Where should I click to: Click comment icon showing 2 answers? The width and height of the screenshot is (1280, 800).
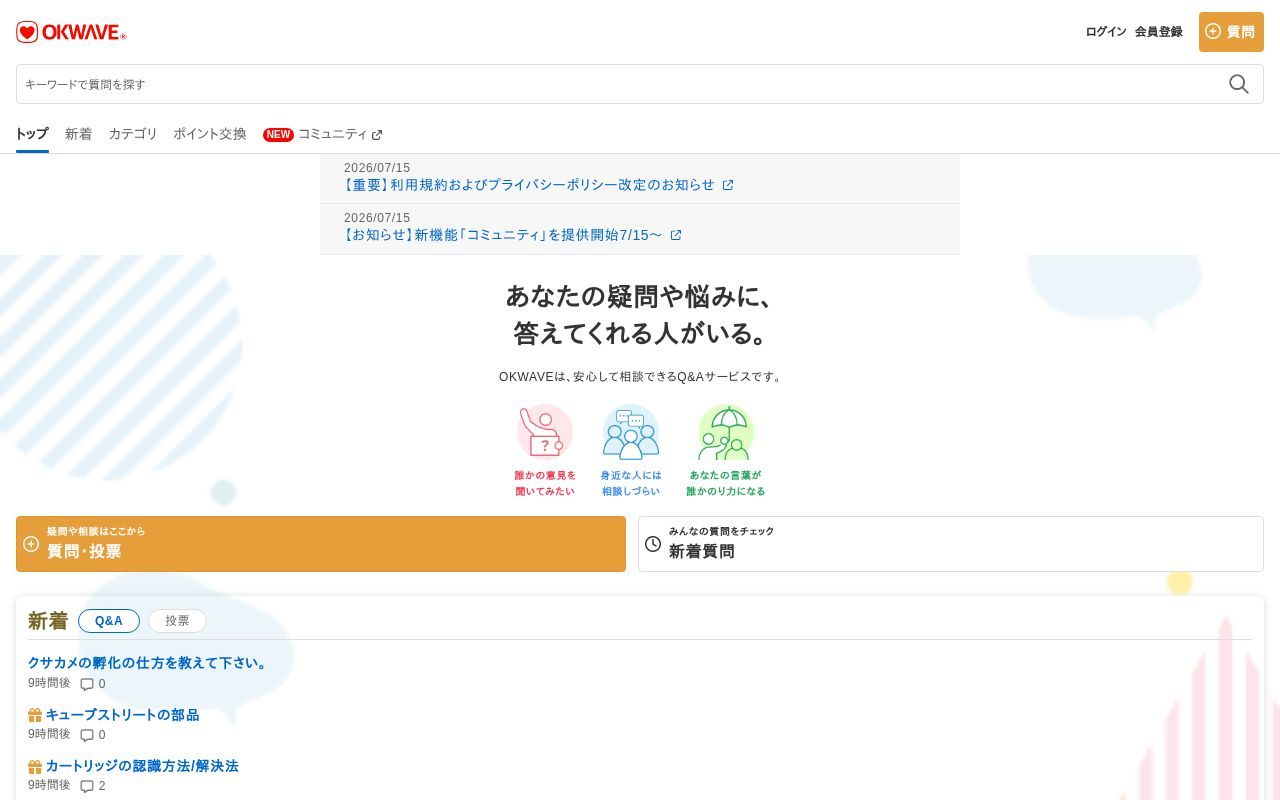pyautogui.click(x=87, y=787)
